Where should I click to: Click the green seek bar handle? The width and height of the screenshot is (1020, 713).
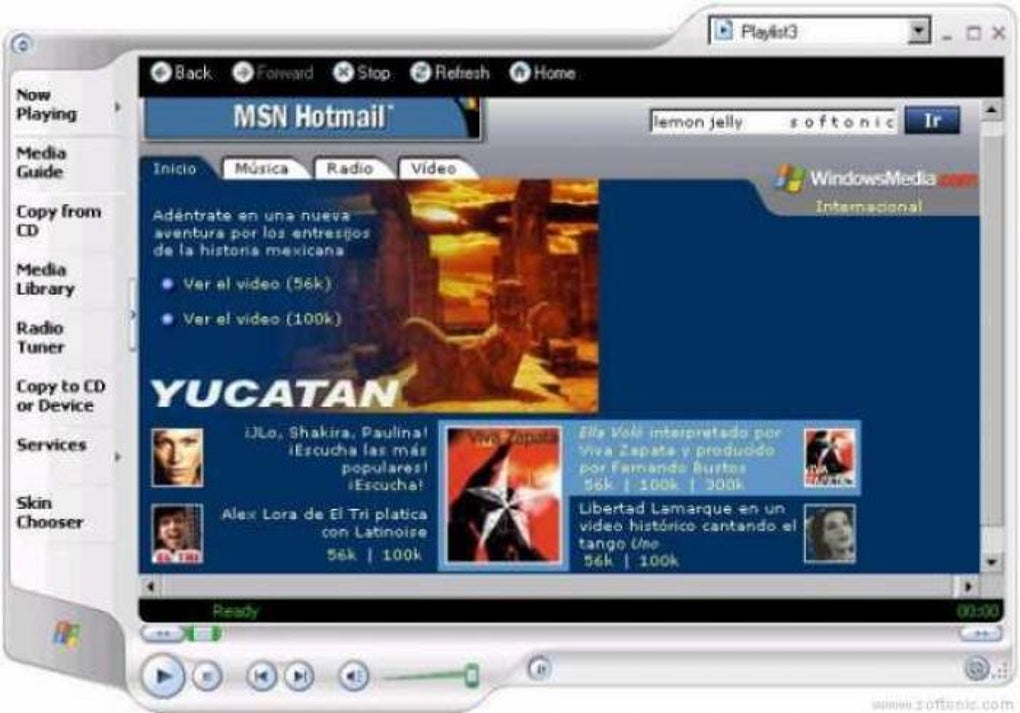206,633
